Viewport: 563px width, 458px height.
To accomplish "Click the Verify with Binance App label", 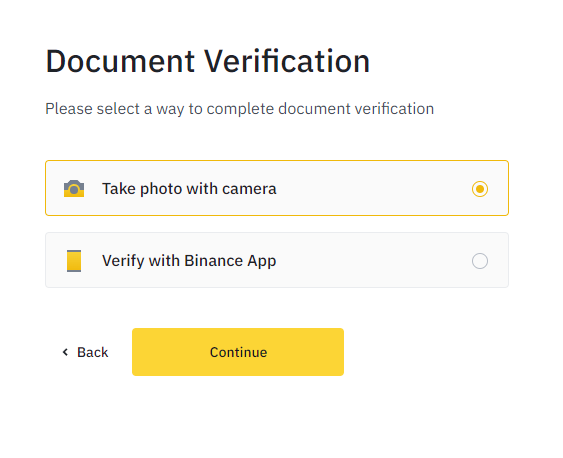I will coord(189,261).
